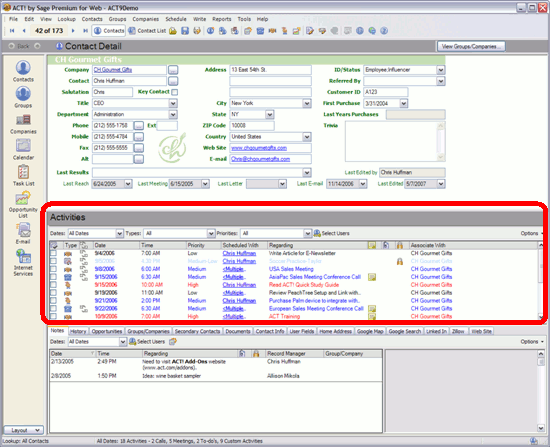Open the Layout dropdown at bottom left

pos(24,430)
